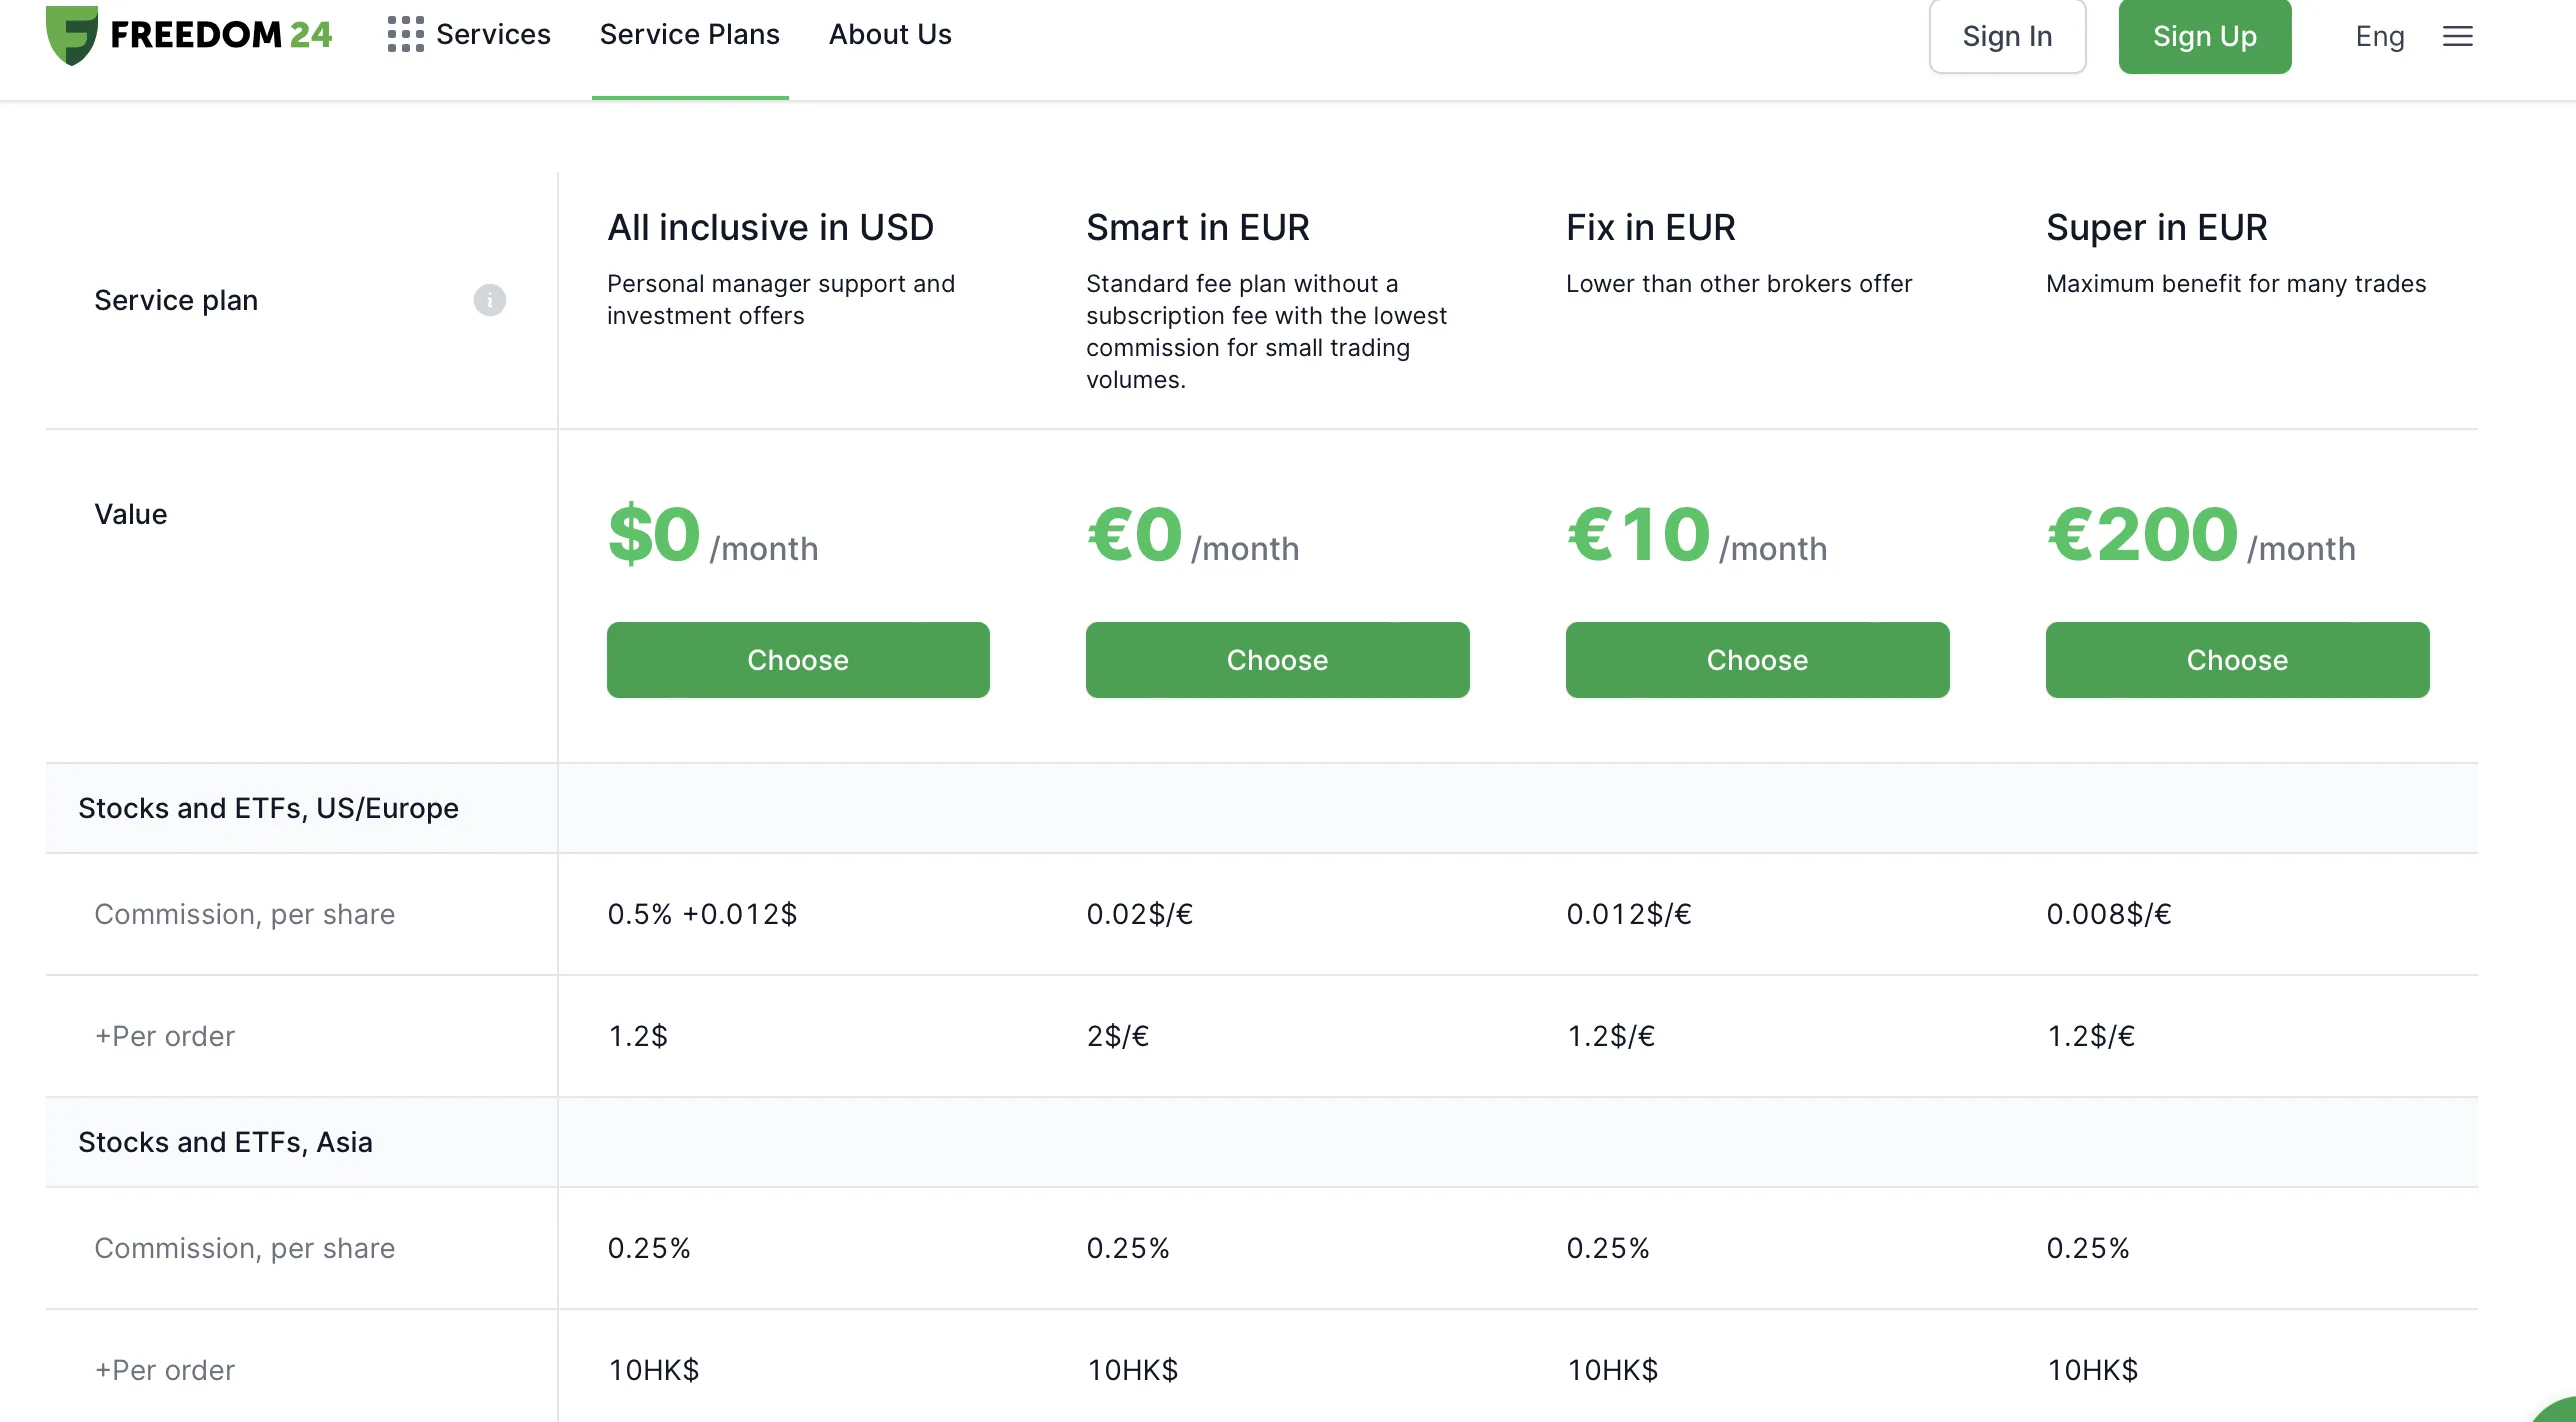Click the Asia Commission, per share label
This screenshot has width=2576, height=1422.
pyautogui.click(x=245, y=1248)
